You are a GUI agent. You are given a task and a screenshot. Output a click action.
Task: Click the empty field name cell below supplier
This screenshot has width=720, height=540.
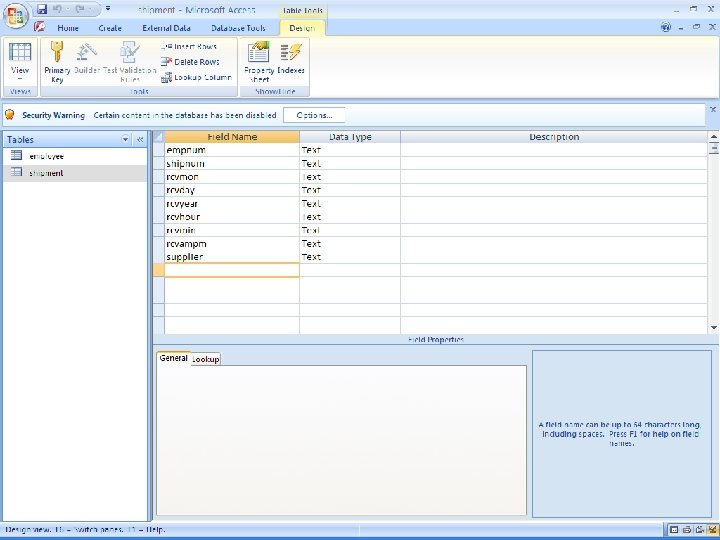tap(231, 270)
